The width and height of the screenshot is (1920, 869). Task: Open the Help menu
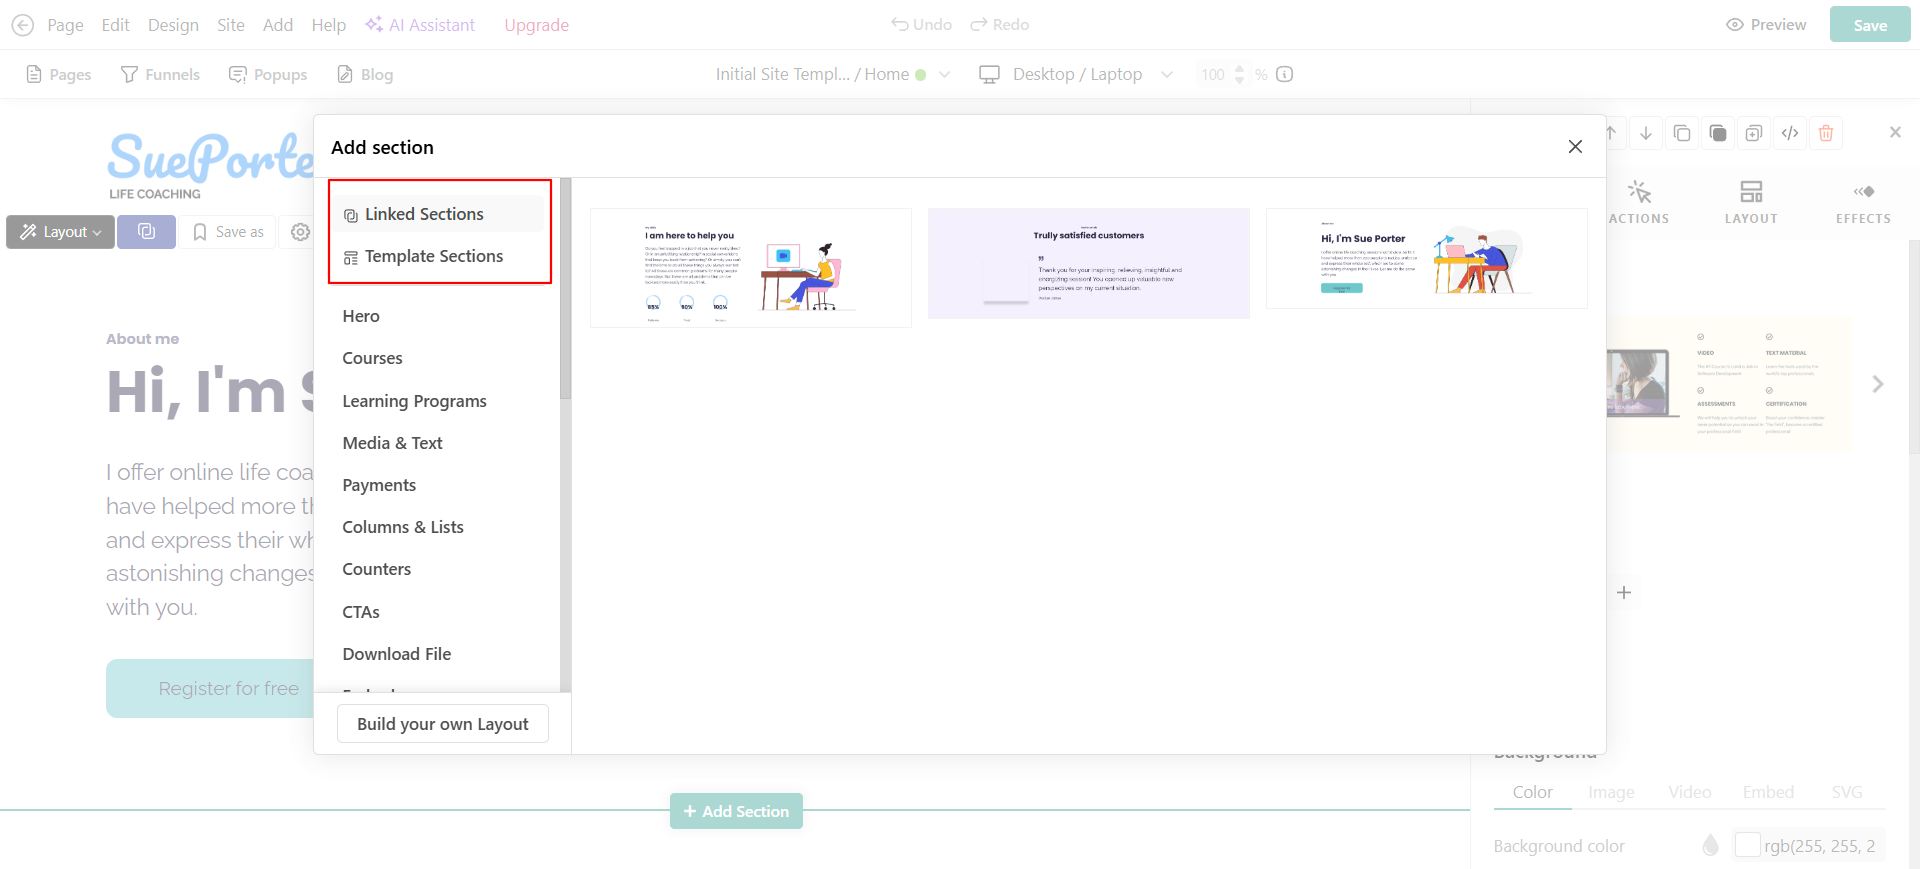coord(328,25)
